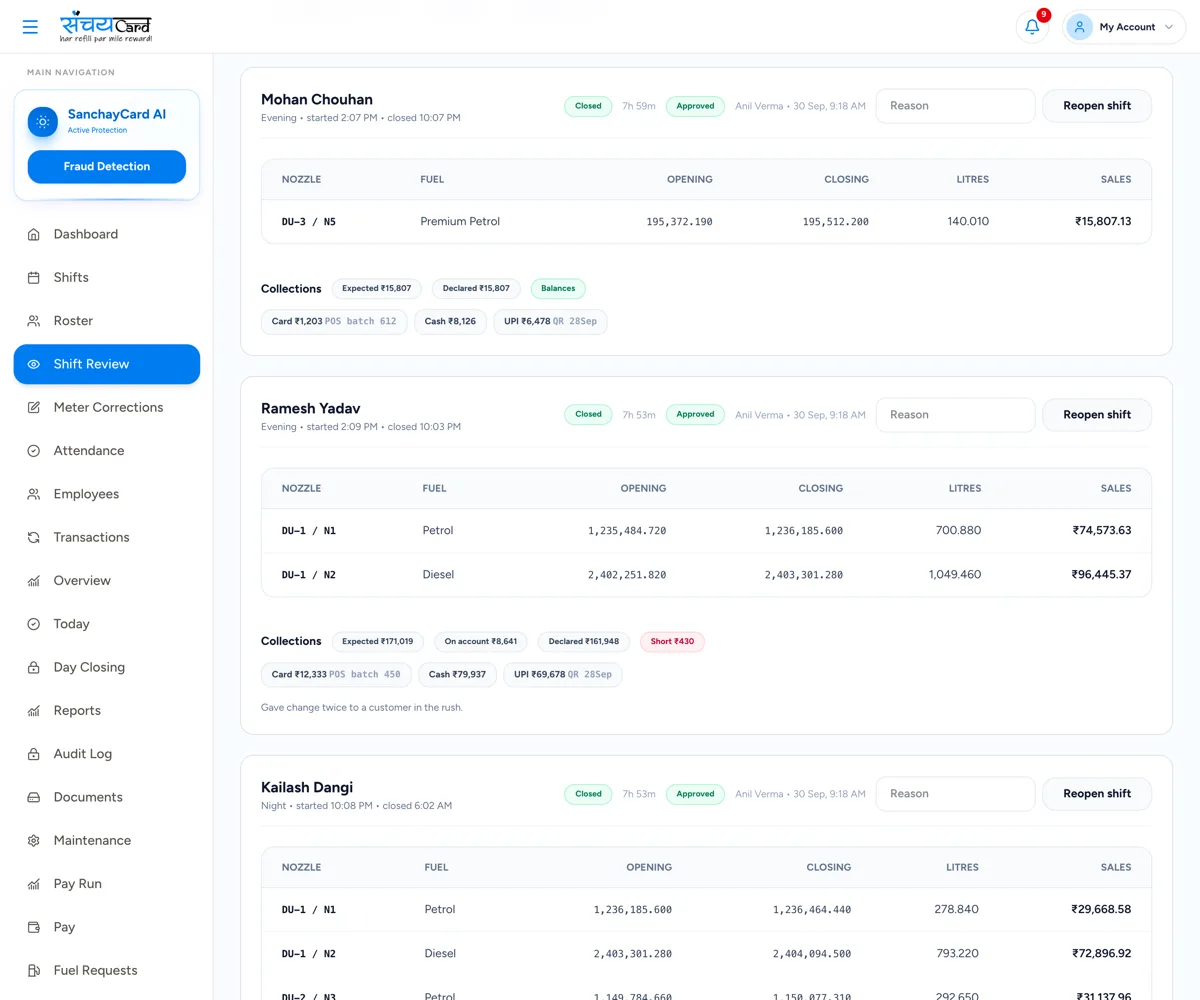
Task: Click the Roster people icon
Action: click(34, 321)
